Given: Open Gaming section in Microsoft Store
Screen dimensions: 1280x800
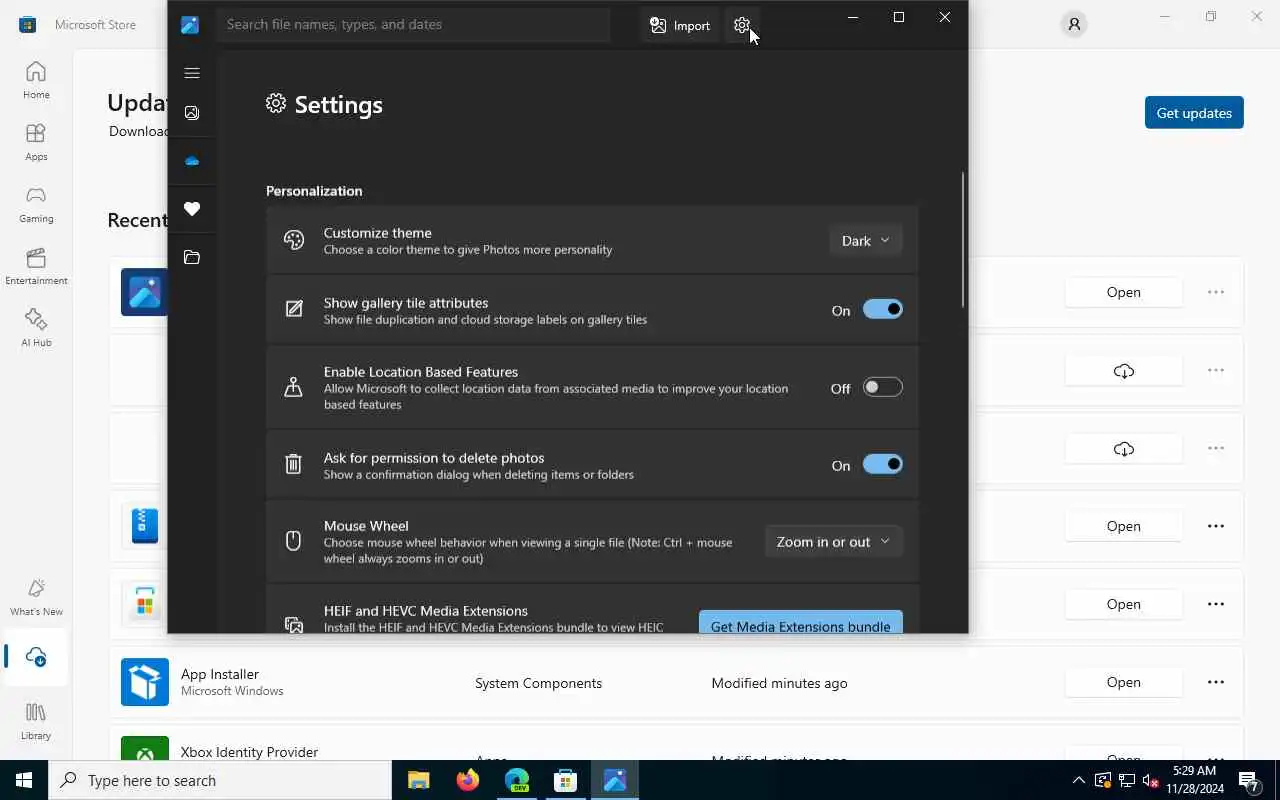Looking at the screenshot, I should coord(36,204).
